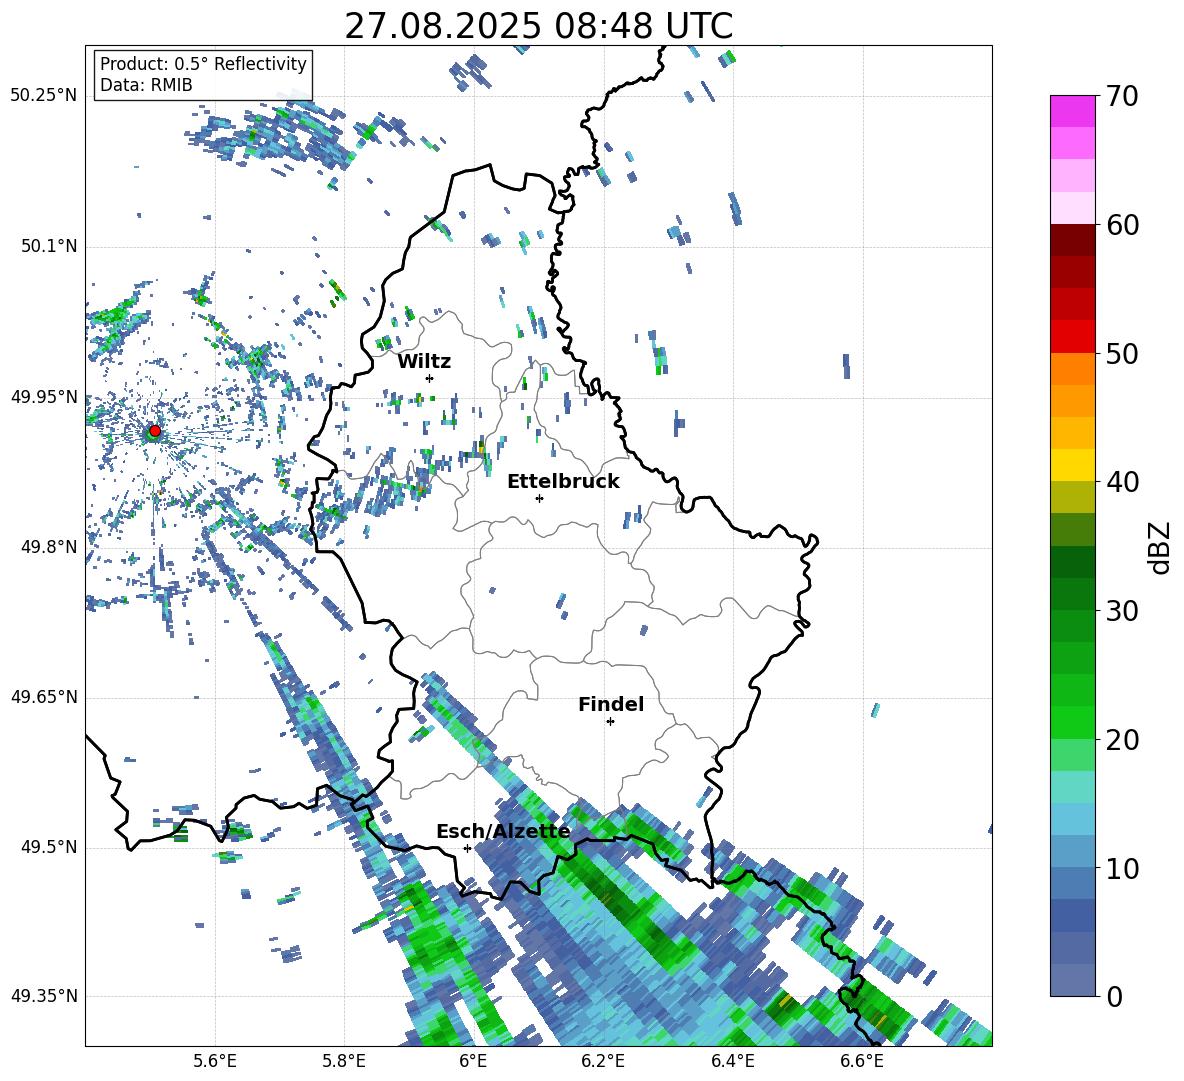Click the 49.65°N latitude label
This screenshot has width=1184, height=1081.
[44, 697]
